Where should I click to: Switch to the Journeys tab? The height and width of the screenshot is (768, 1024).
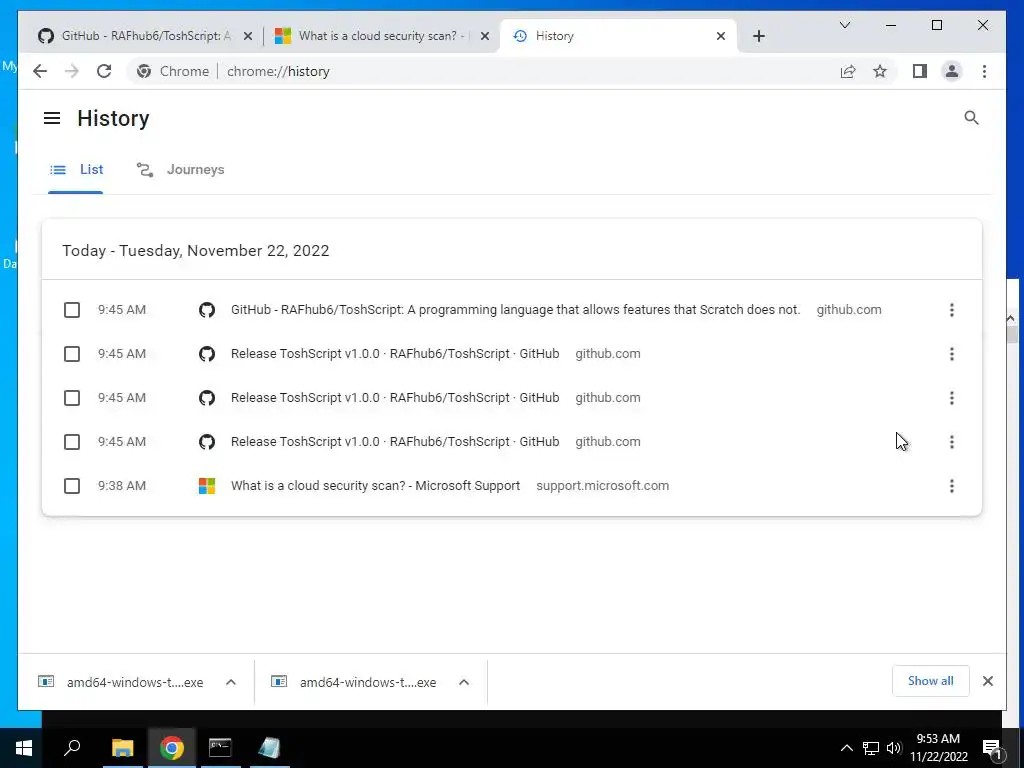(180, 170)
